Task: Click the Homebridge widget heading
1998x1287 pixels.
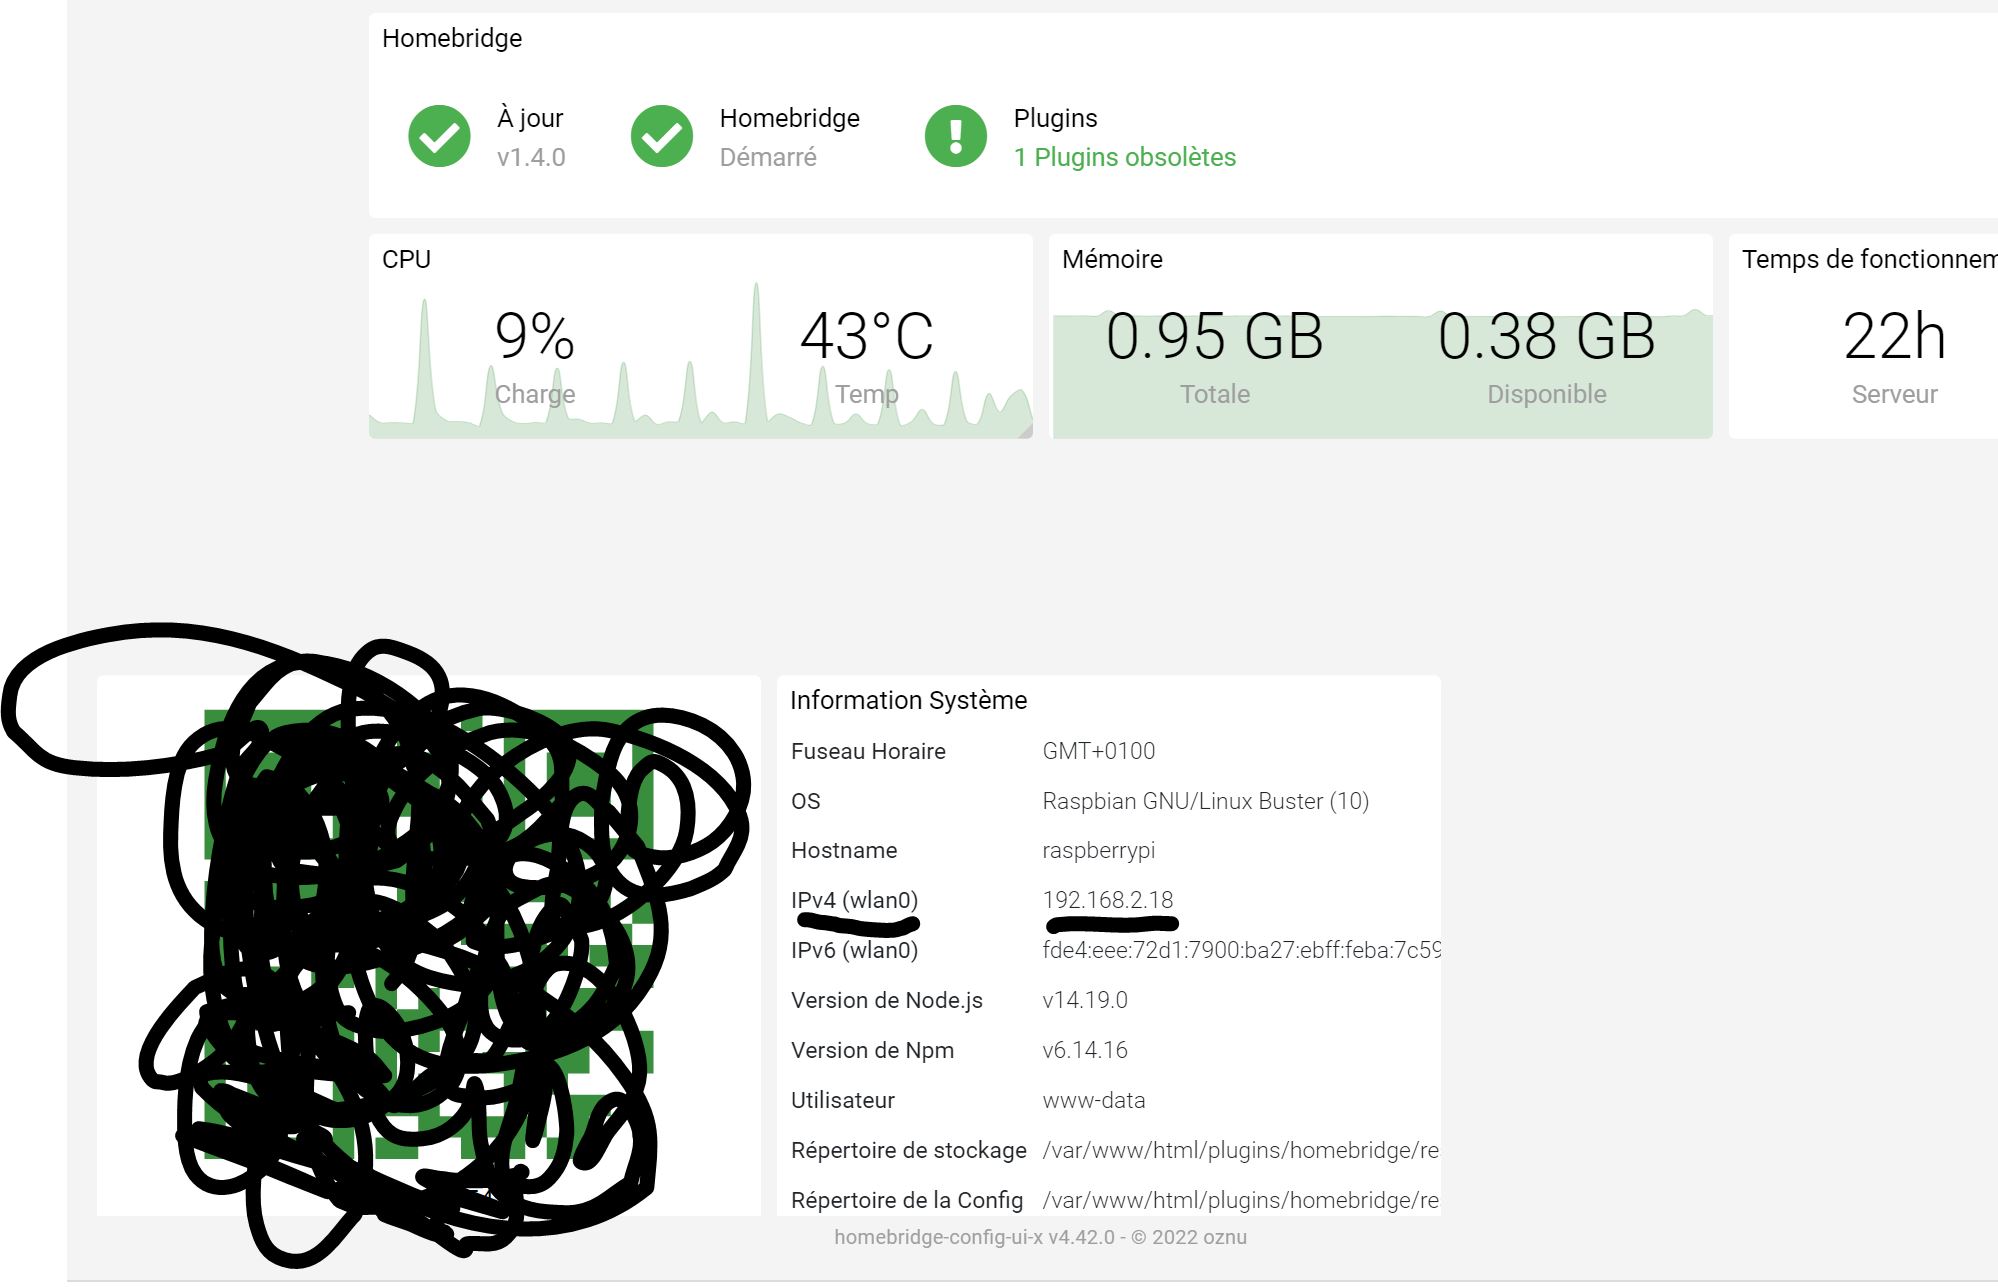Action: coord(452,38)
